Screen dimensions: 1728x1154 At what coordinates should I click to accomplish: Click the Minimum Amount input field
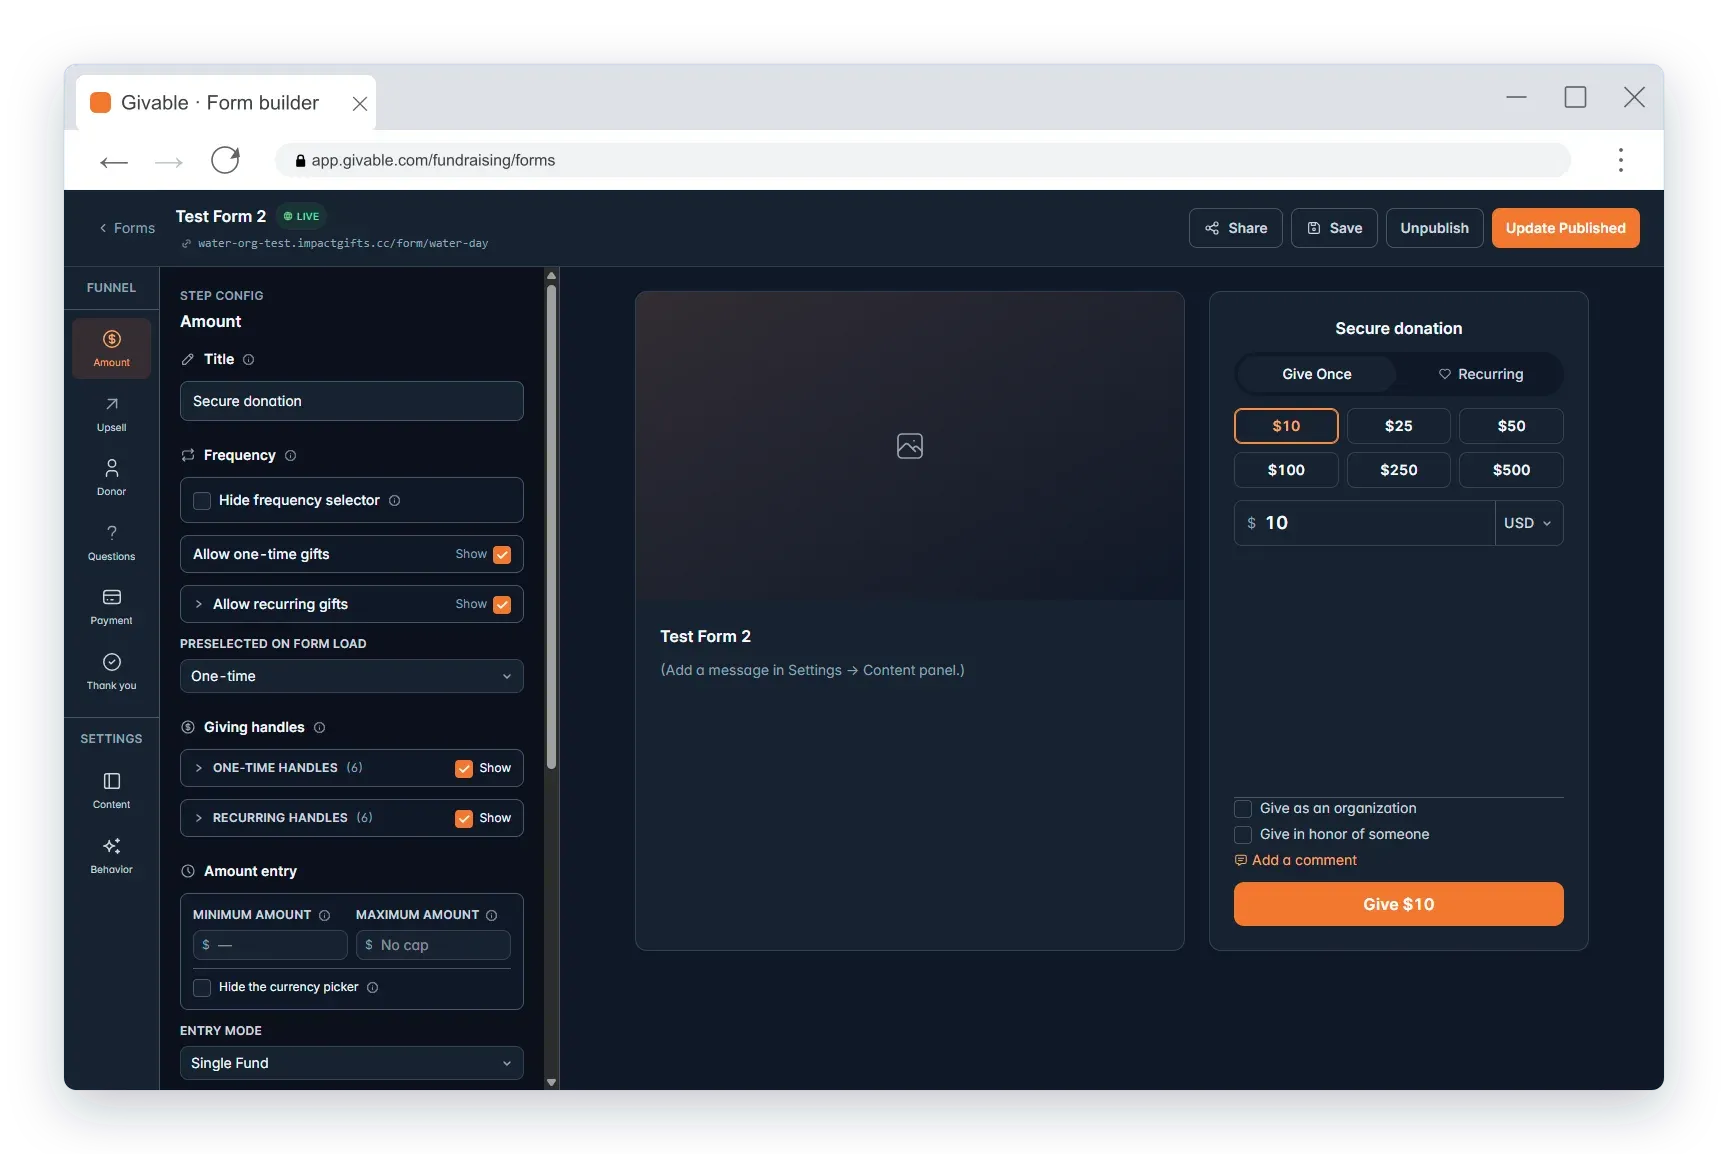click(x=270, y=945)
